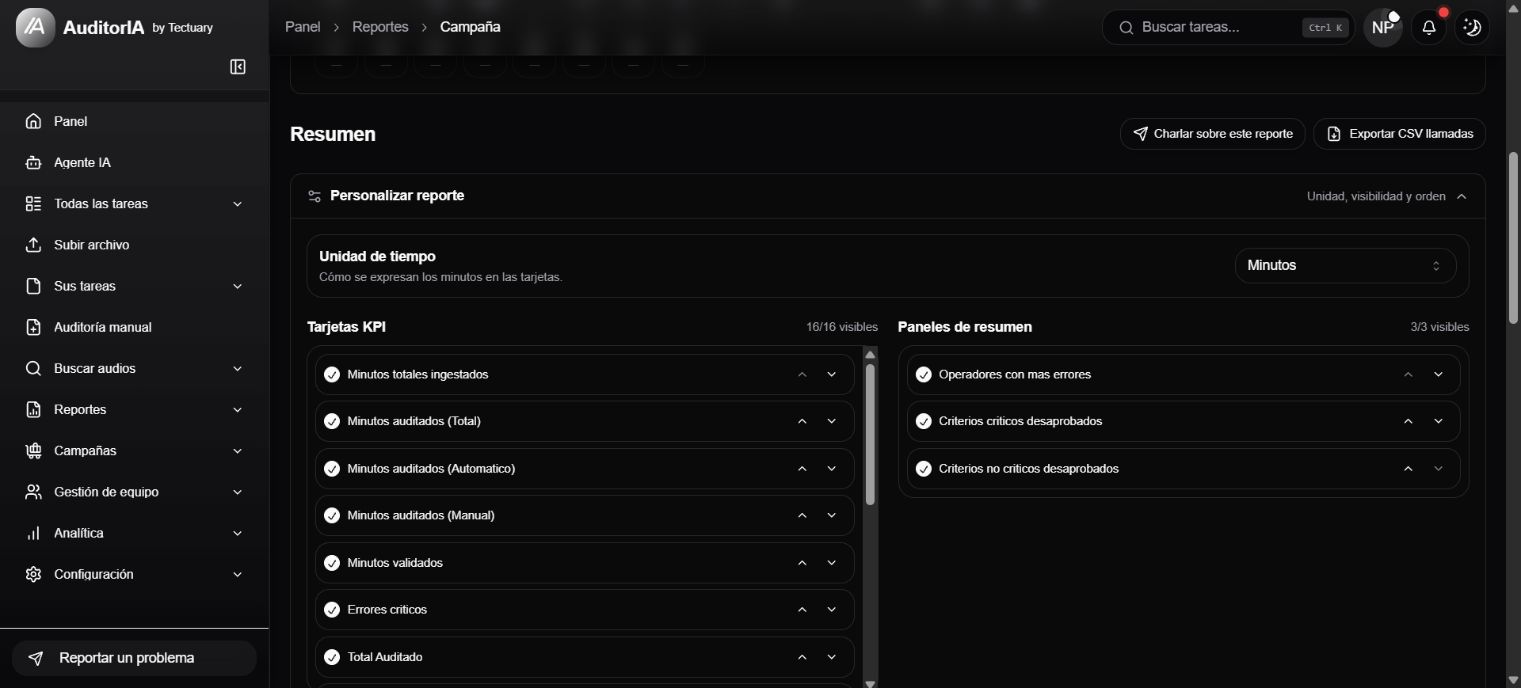Expand Configuración sidebar submenu
Viewport: 1521px width, 688px height.
pyautogui.click(x=237, y=574)
